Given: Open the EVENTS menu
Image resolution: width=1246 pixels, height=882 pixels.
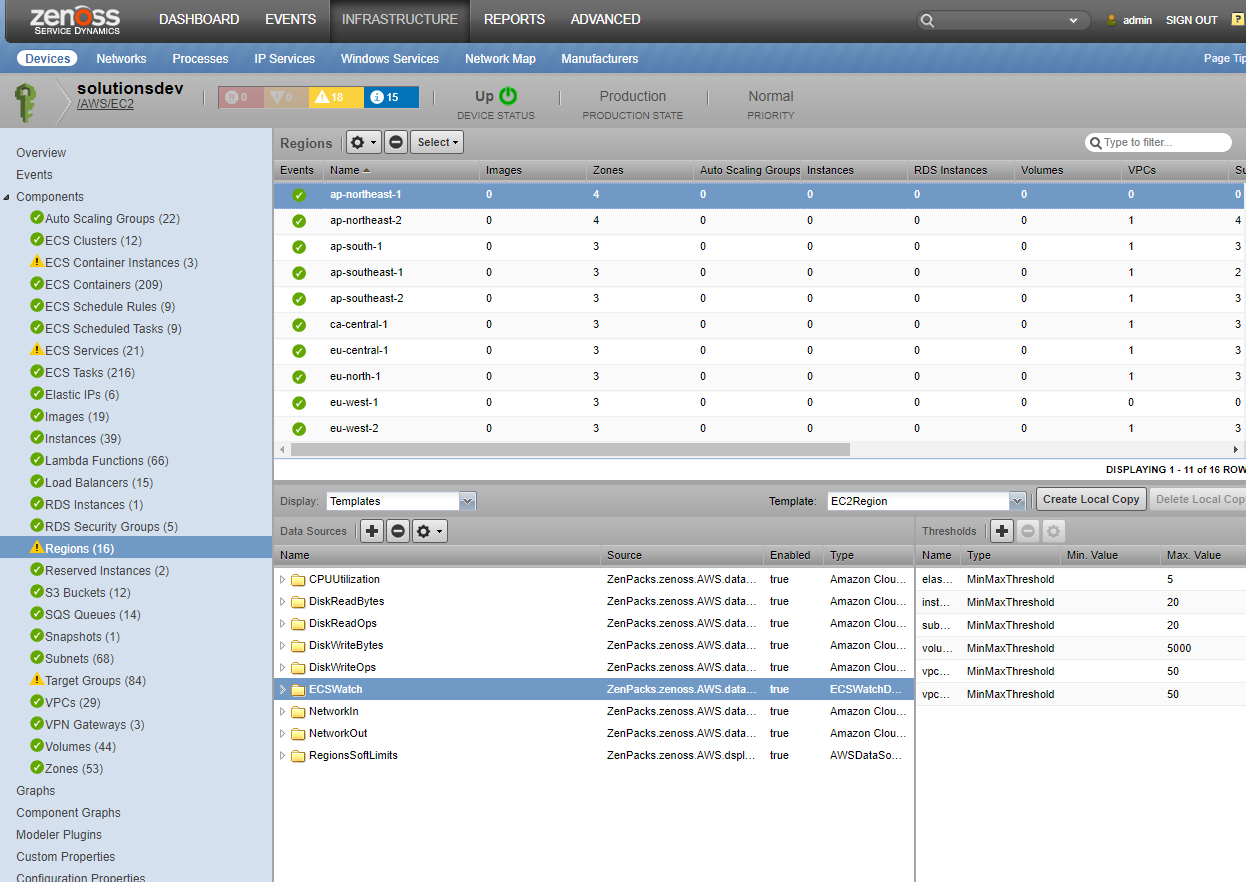Looking at the screenshot, I should (291, 19).
